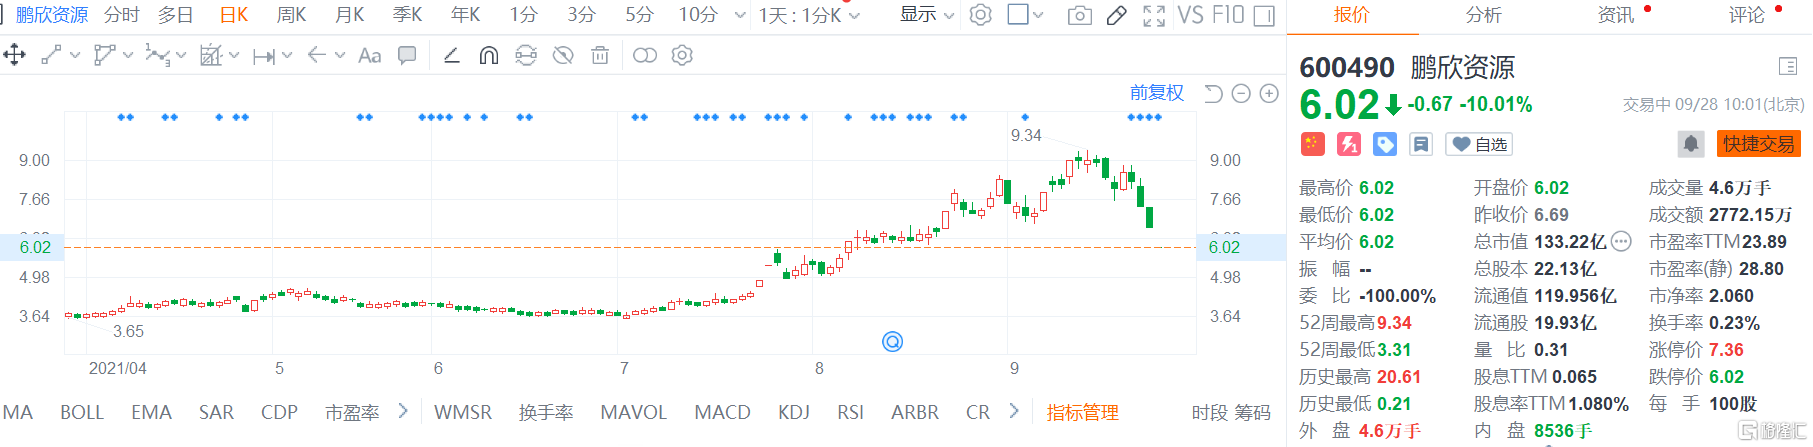Image resolution: width=1813 pixels, height=447 pixels.
Task: Click the pink lightning margin icon
Action: click(1349, 144)
